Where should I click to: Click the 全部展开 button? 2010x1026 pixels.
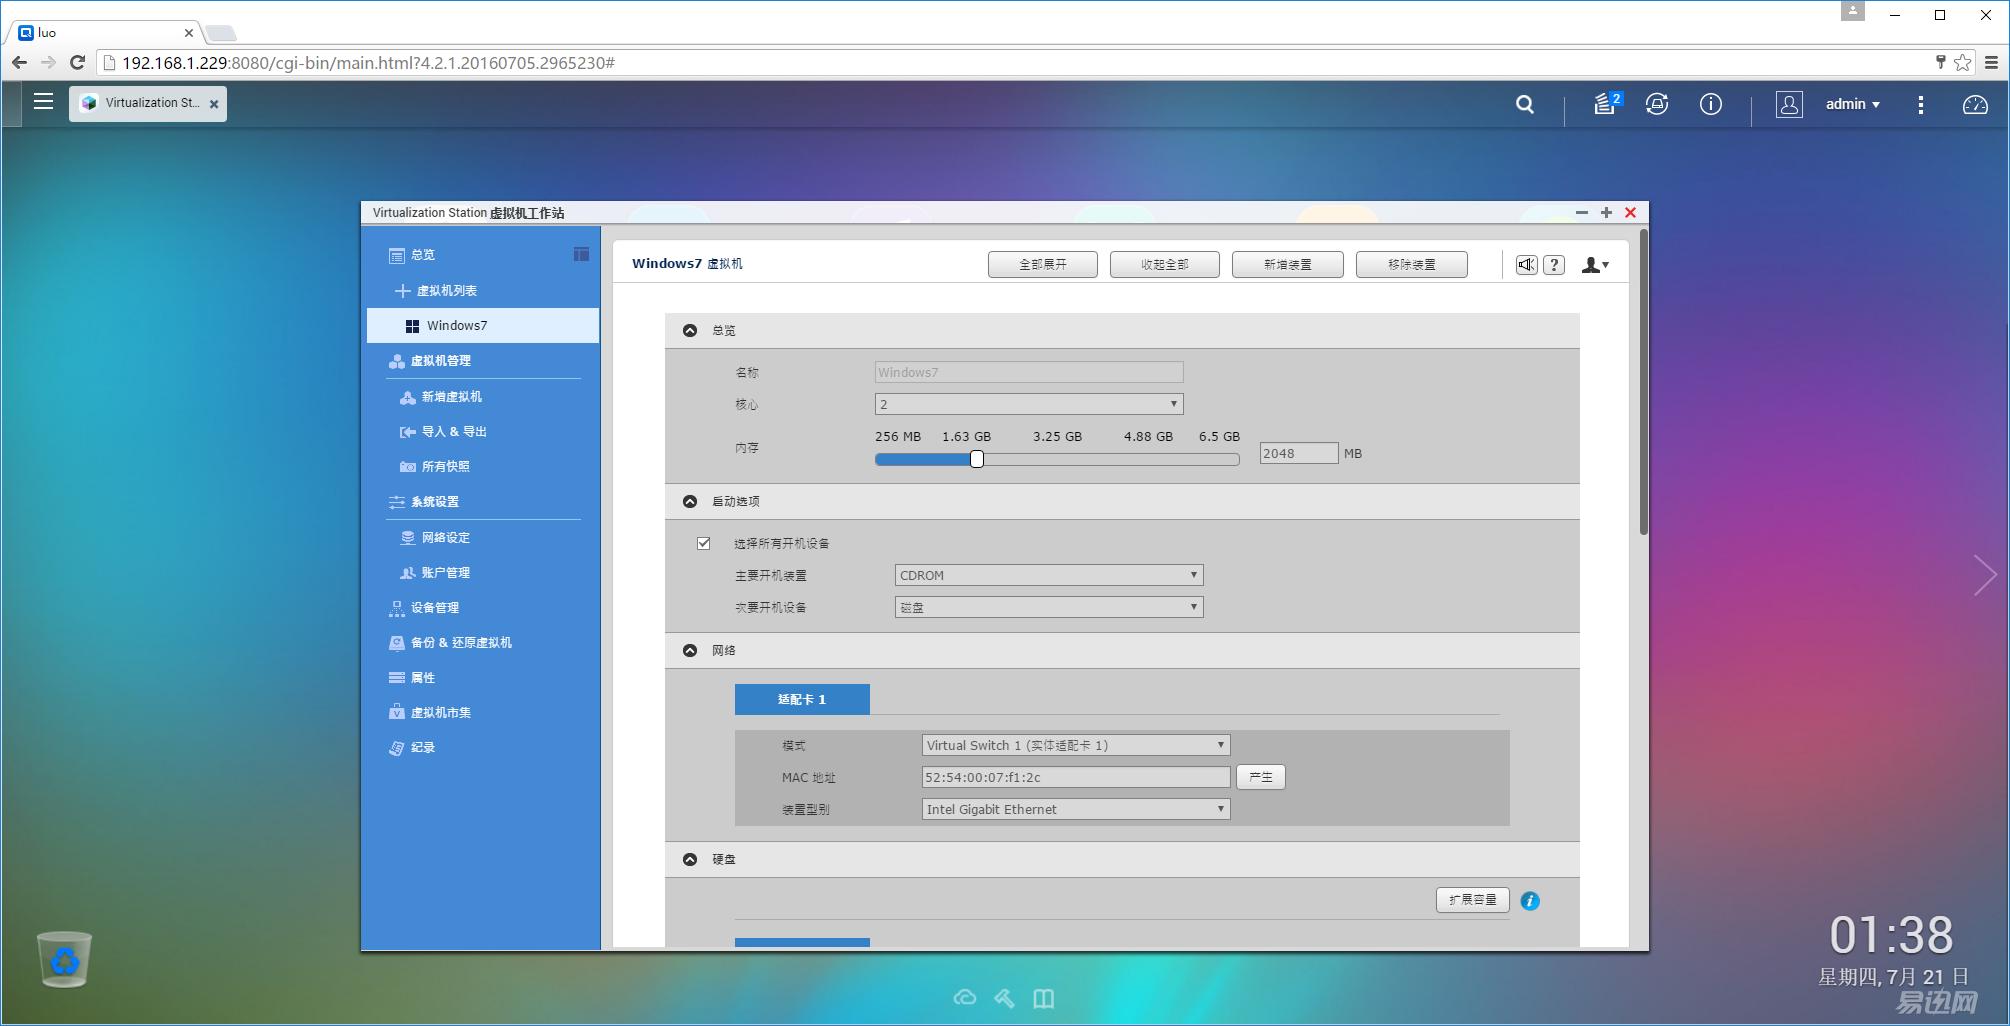tap(1042, 265)
